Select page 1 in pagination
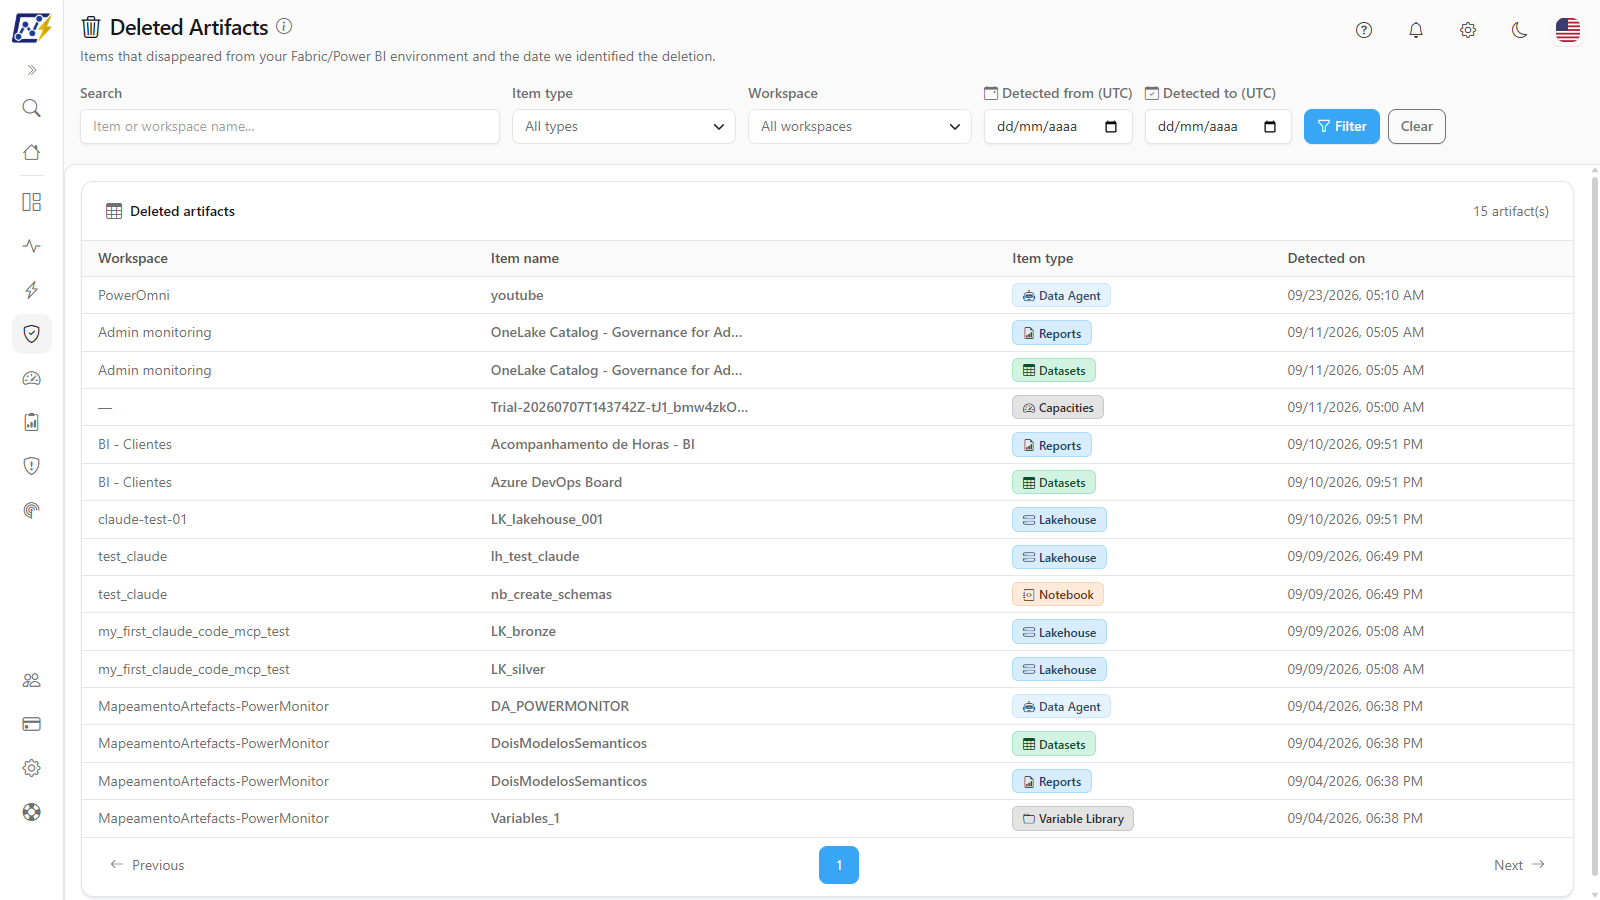Viewport: 1600px width, 900px height. 839,865
